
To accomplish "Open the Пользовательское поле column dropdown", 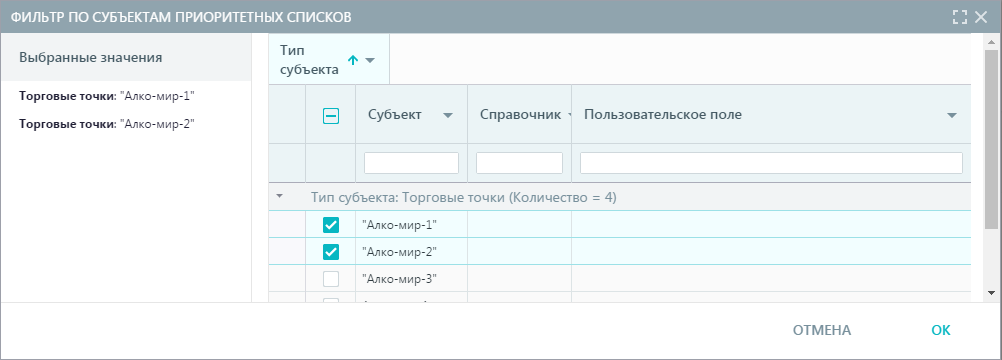I will 952,116.
